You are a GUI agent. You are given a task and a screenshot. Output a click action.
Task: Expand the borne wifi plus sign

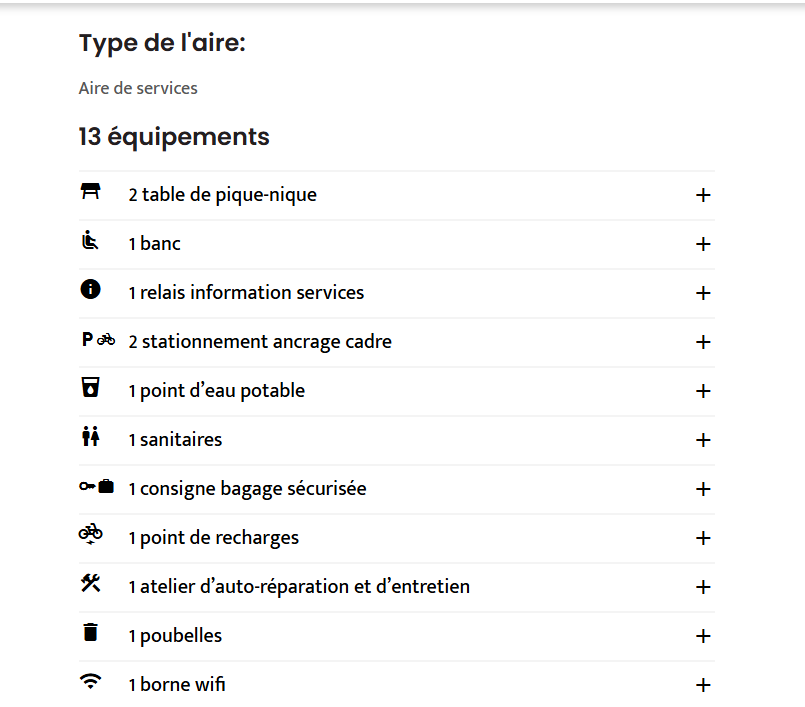coord(703,685)
